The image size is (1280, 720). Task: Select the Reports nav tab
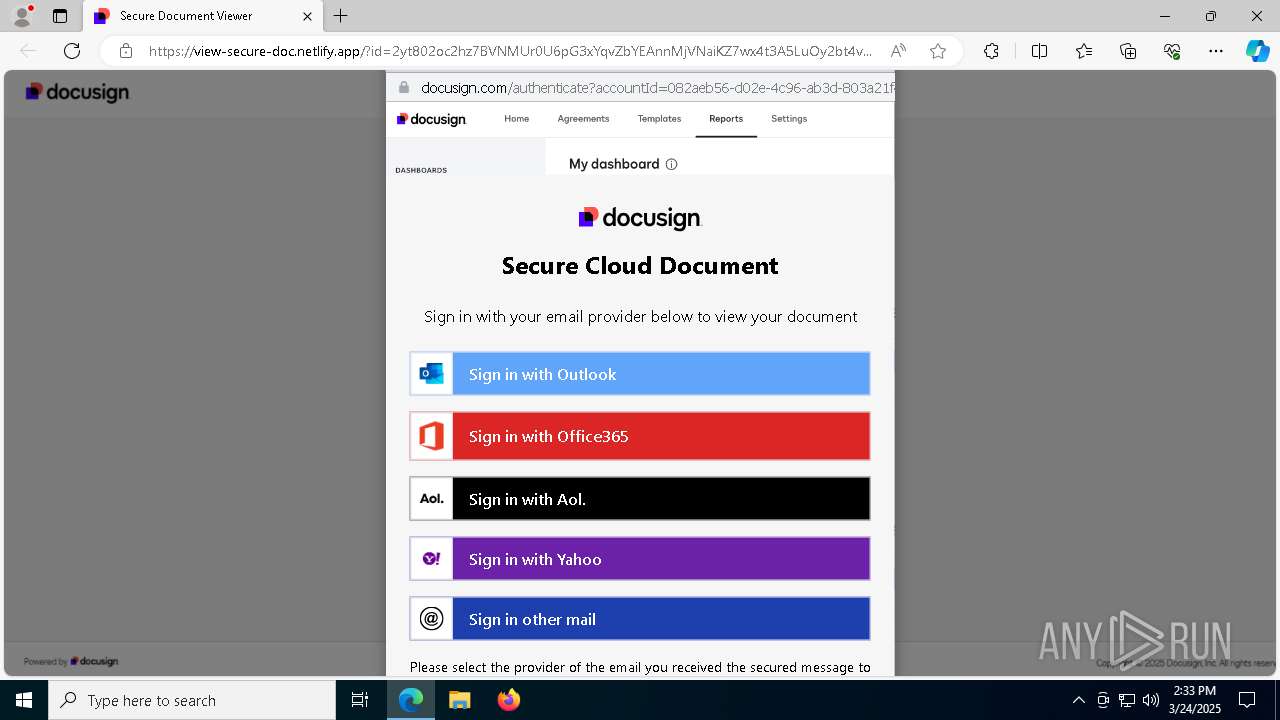point(726,118)
